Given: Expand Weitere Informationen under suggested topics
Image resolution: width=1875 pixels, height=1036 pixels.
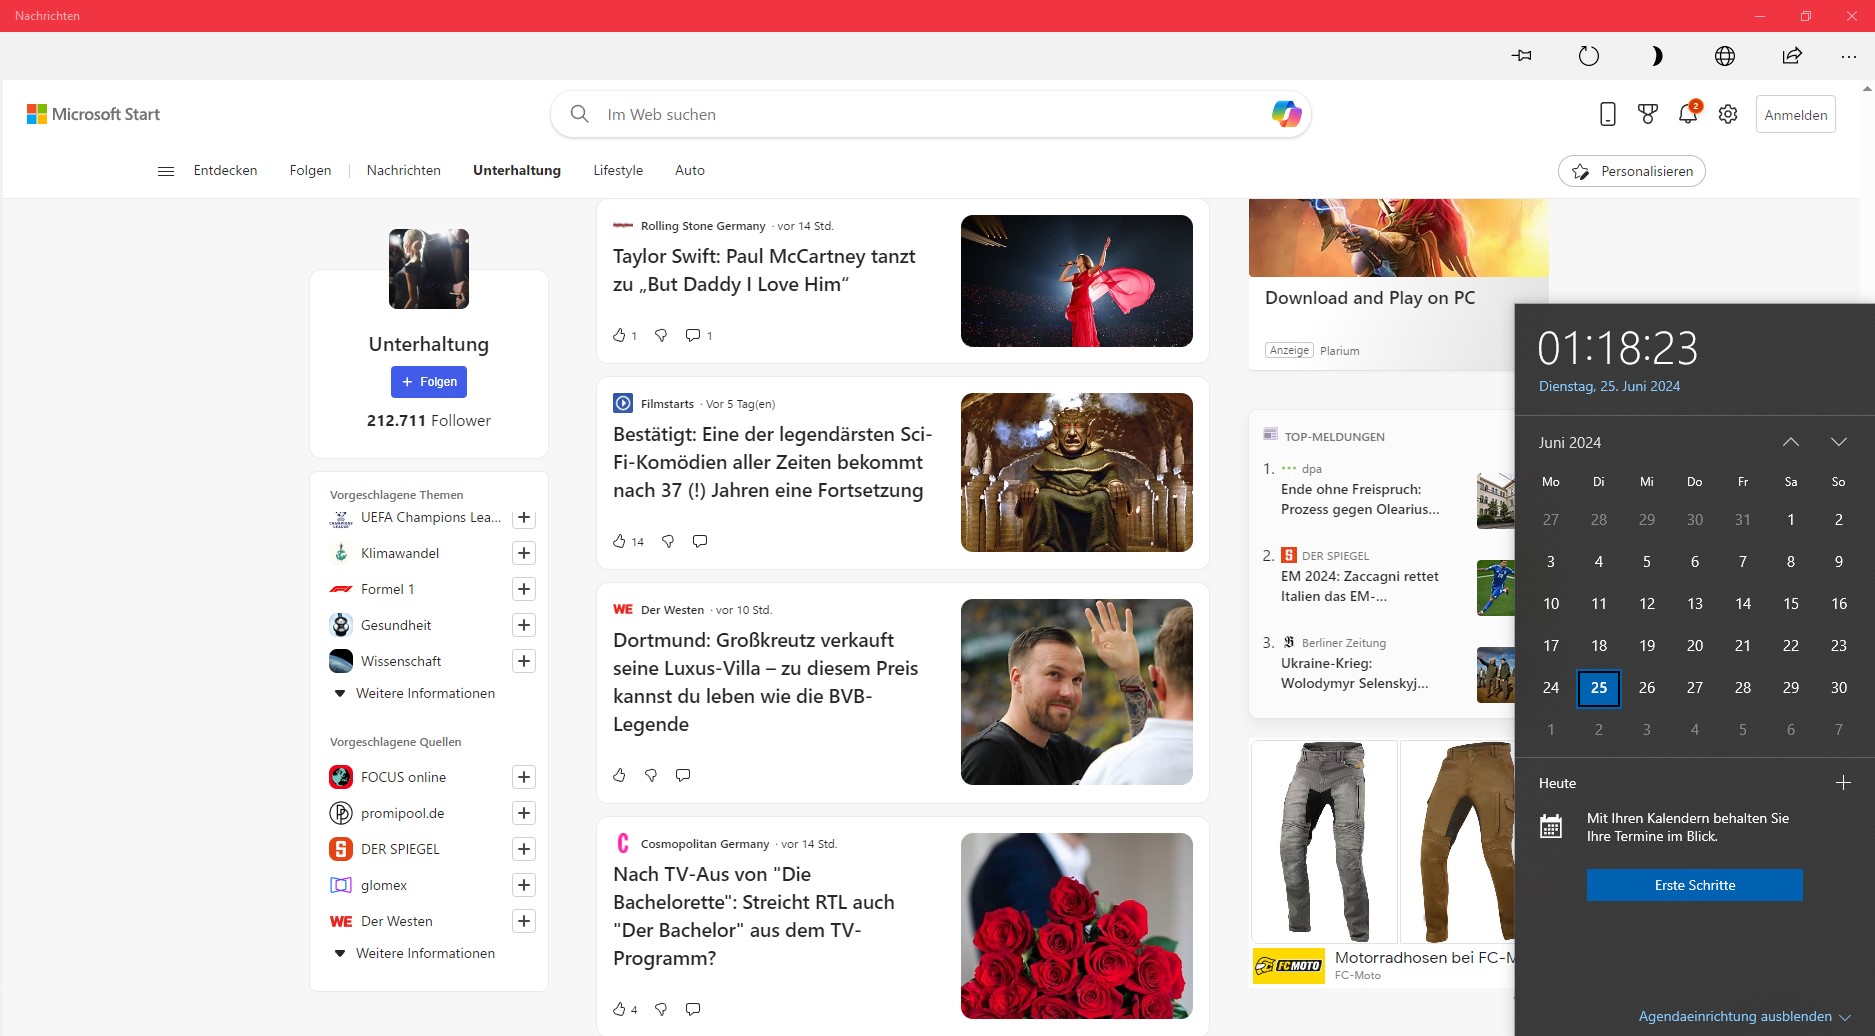Looking at the screenshot, I should click(x=414, y=693).
